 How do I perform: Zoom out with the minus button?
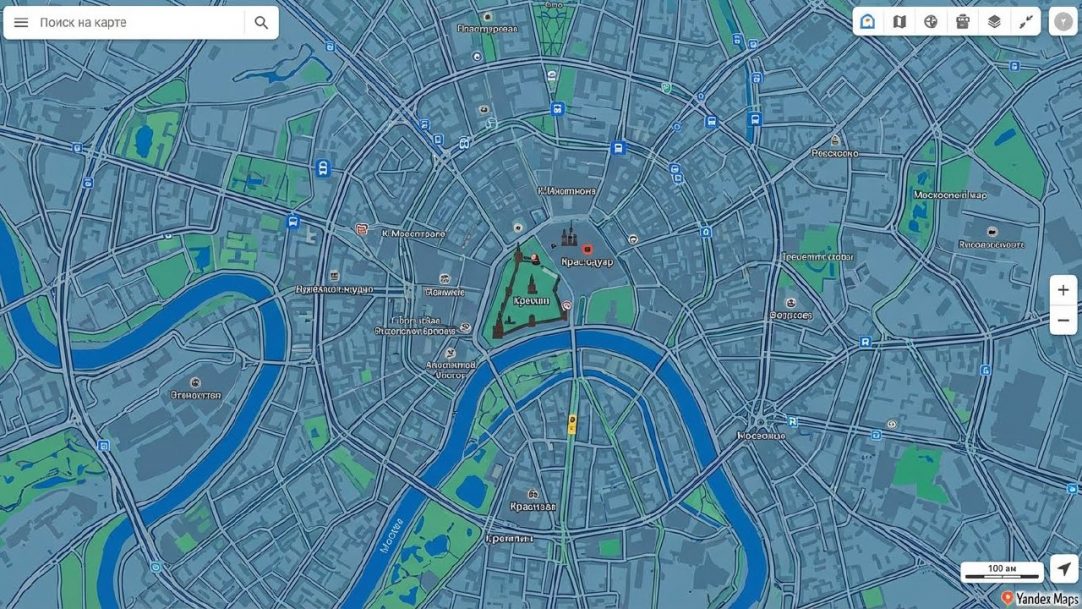(x=1063, y=321)
